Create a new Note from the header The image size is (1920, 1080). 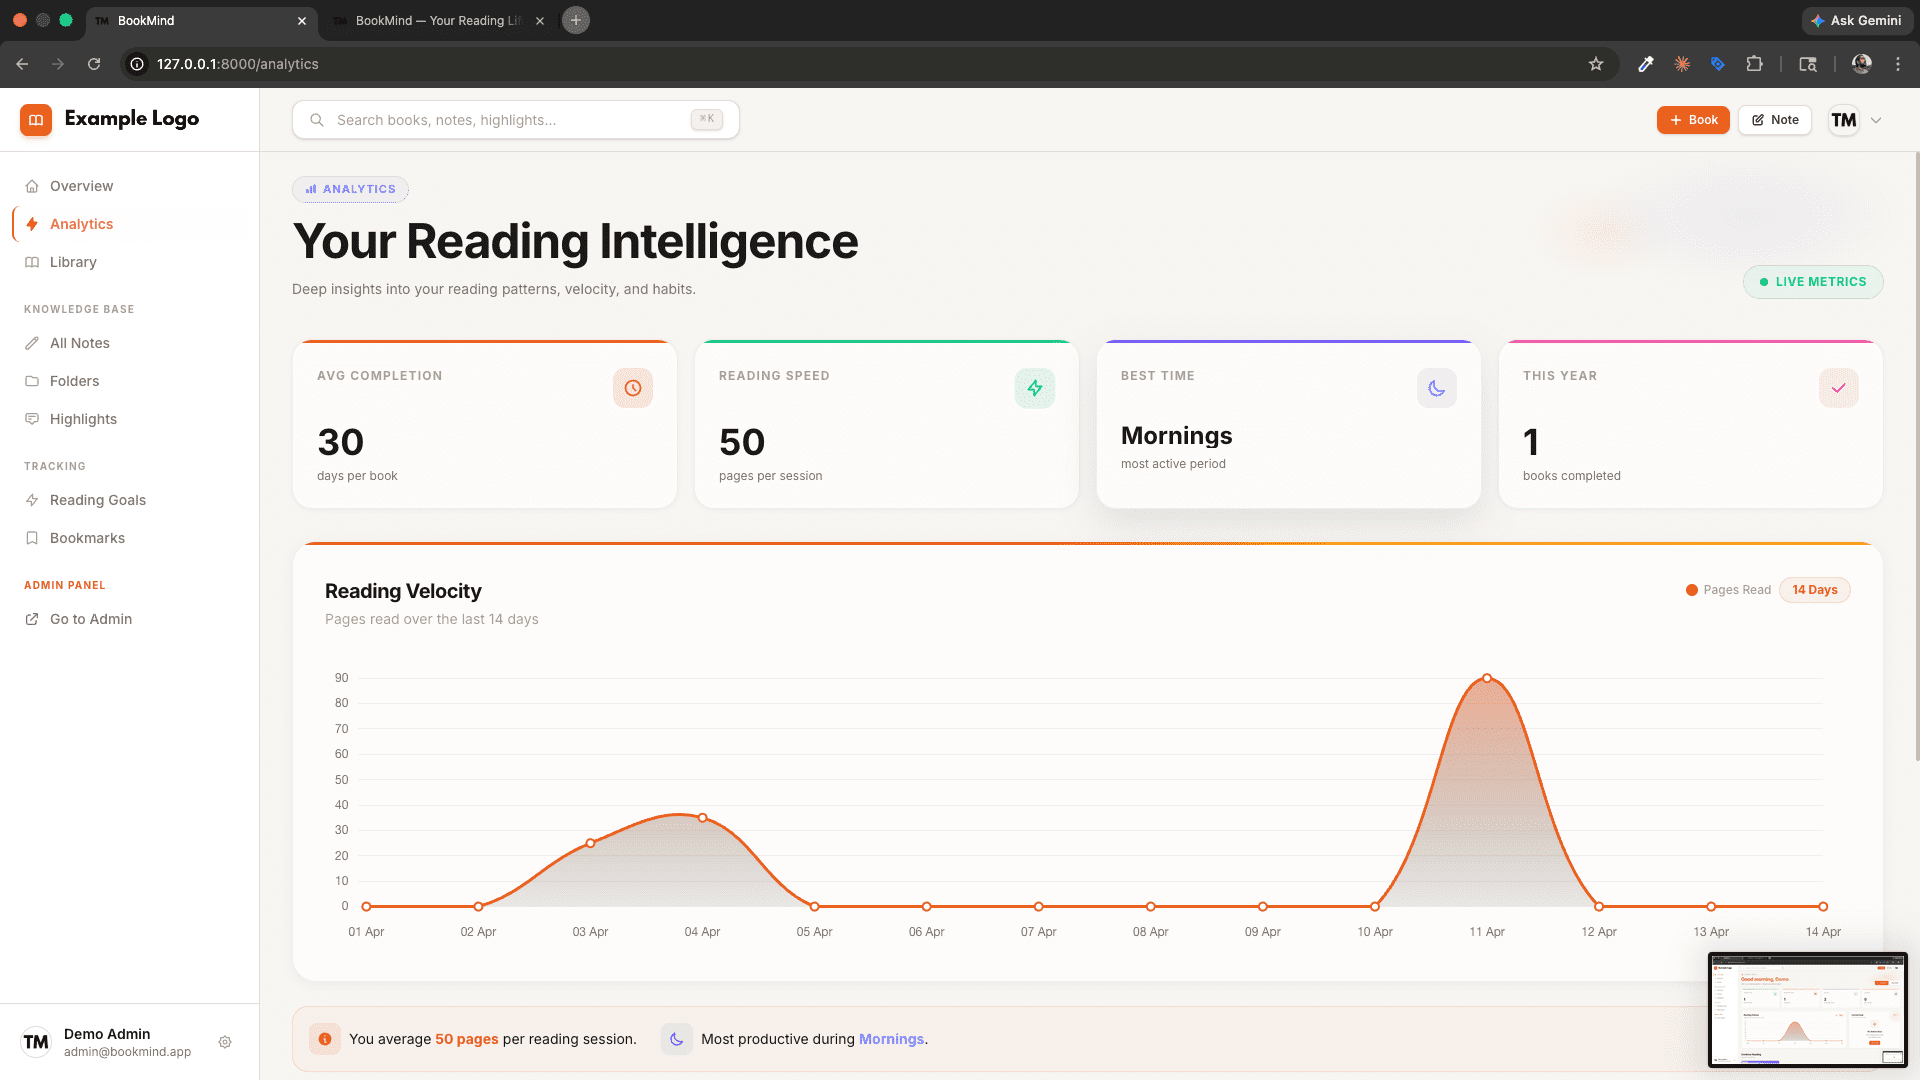(1775, 120)
